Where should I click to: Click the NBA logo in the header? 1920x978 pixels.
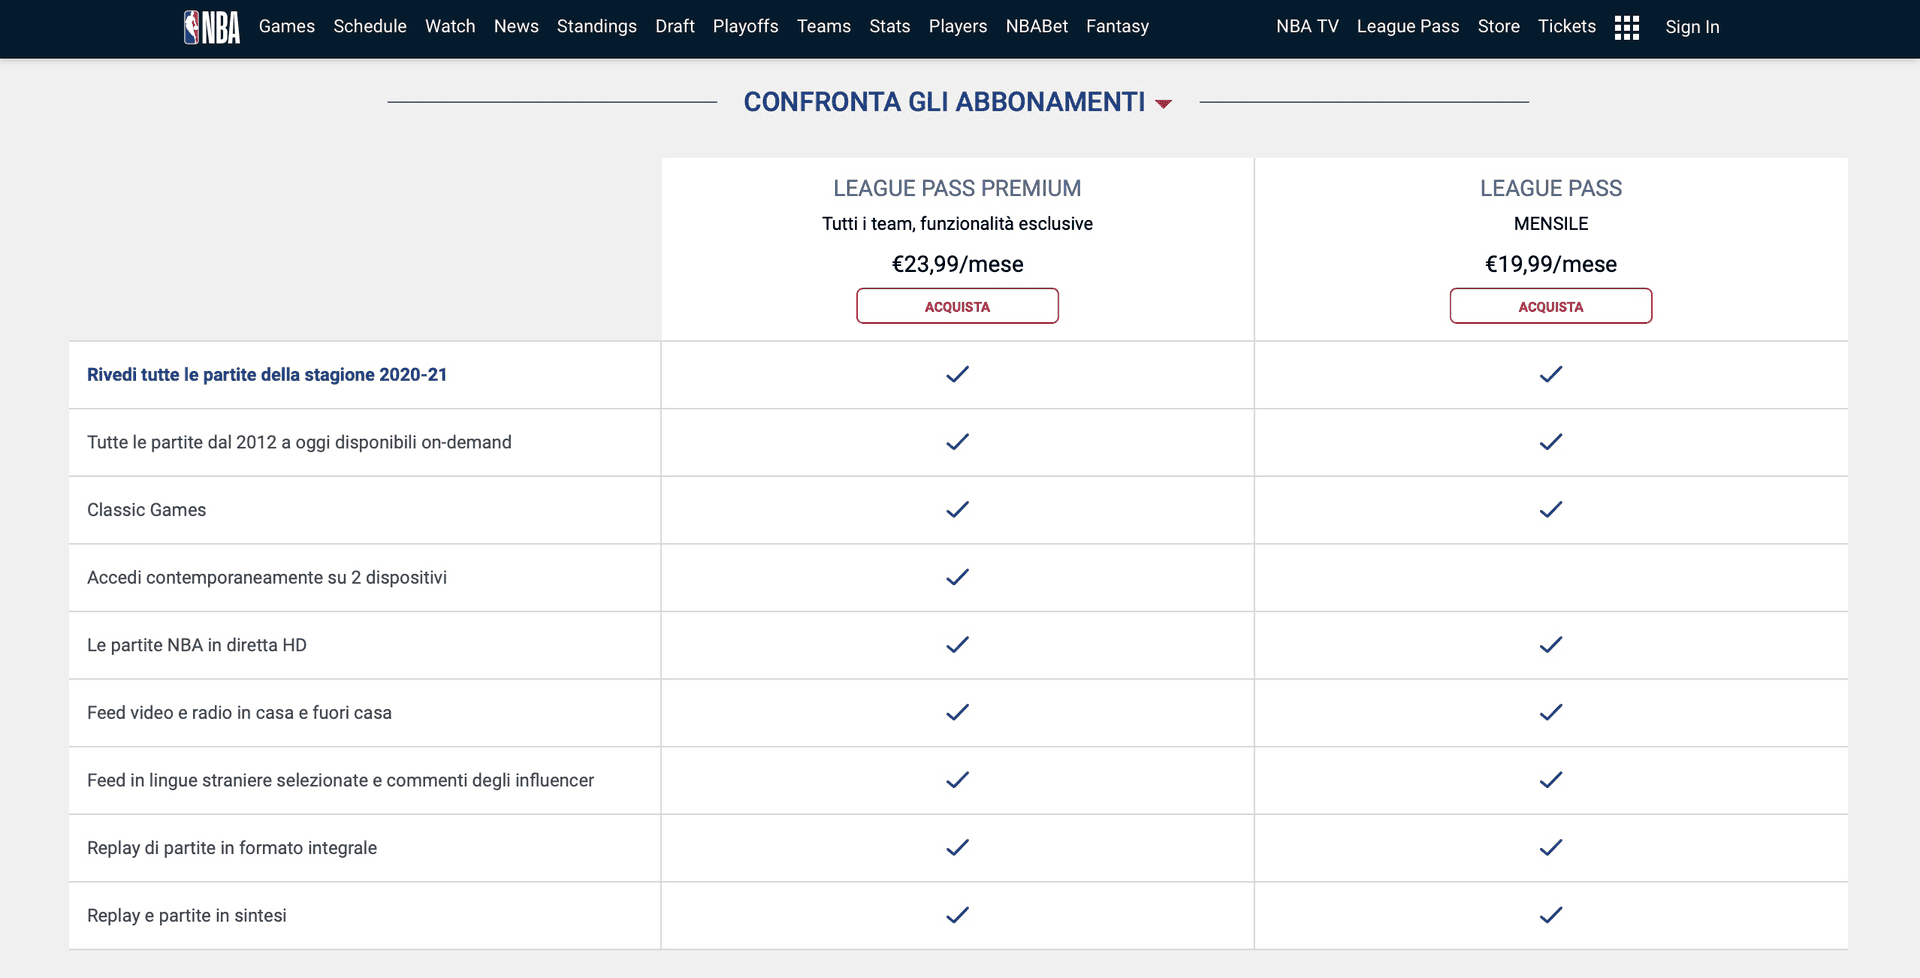click(212, 27)
